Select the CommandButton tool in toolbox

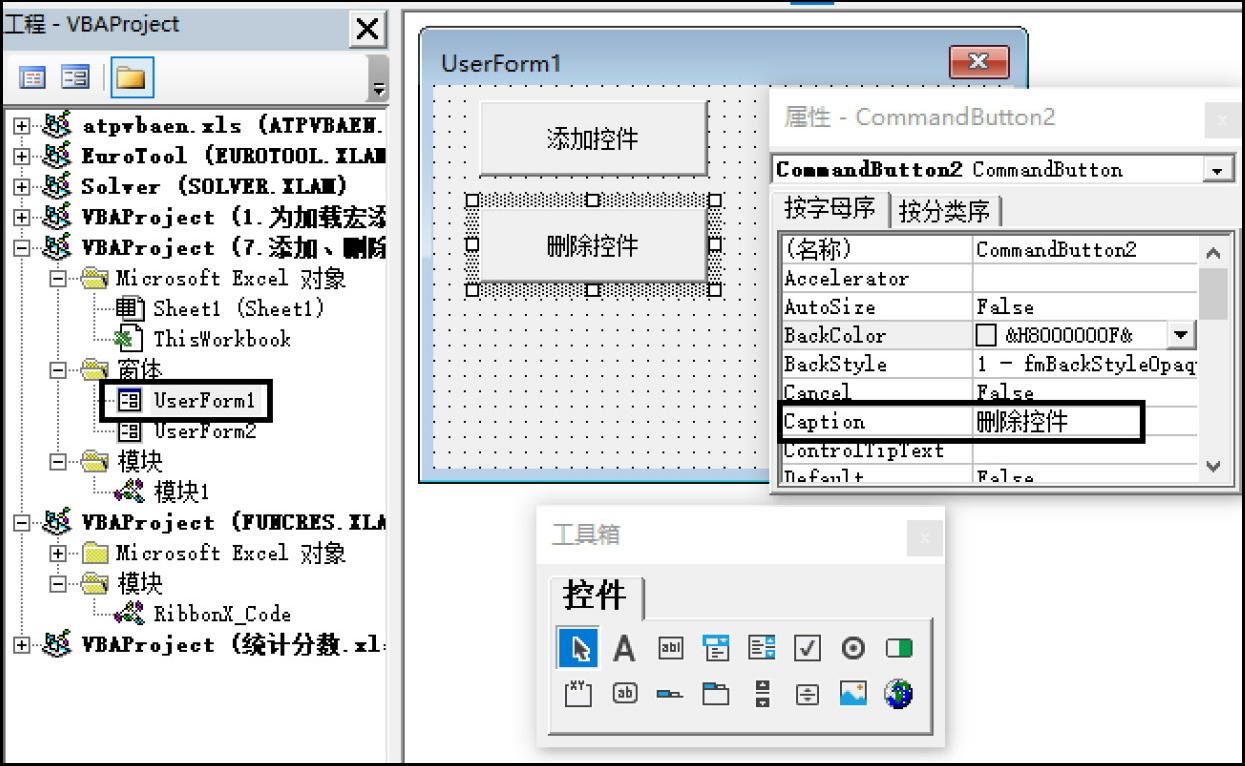point(624,692)
